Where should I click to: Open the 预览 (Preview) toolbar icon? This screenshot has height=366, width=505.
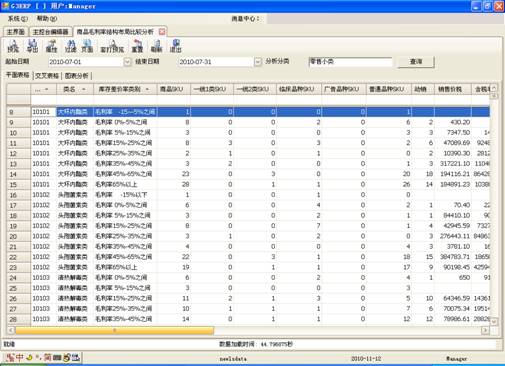(x=13, y=46)
